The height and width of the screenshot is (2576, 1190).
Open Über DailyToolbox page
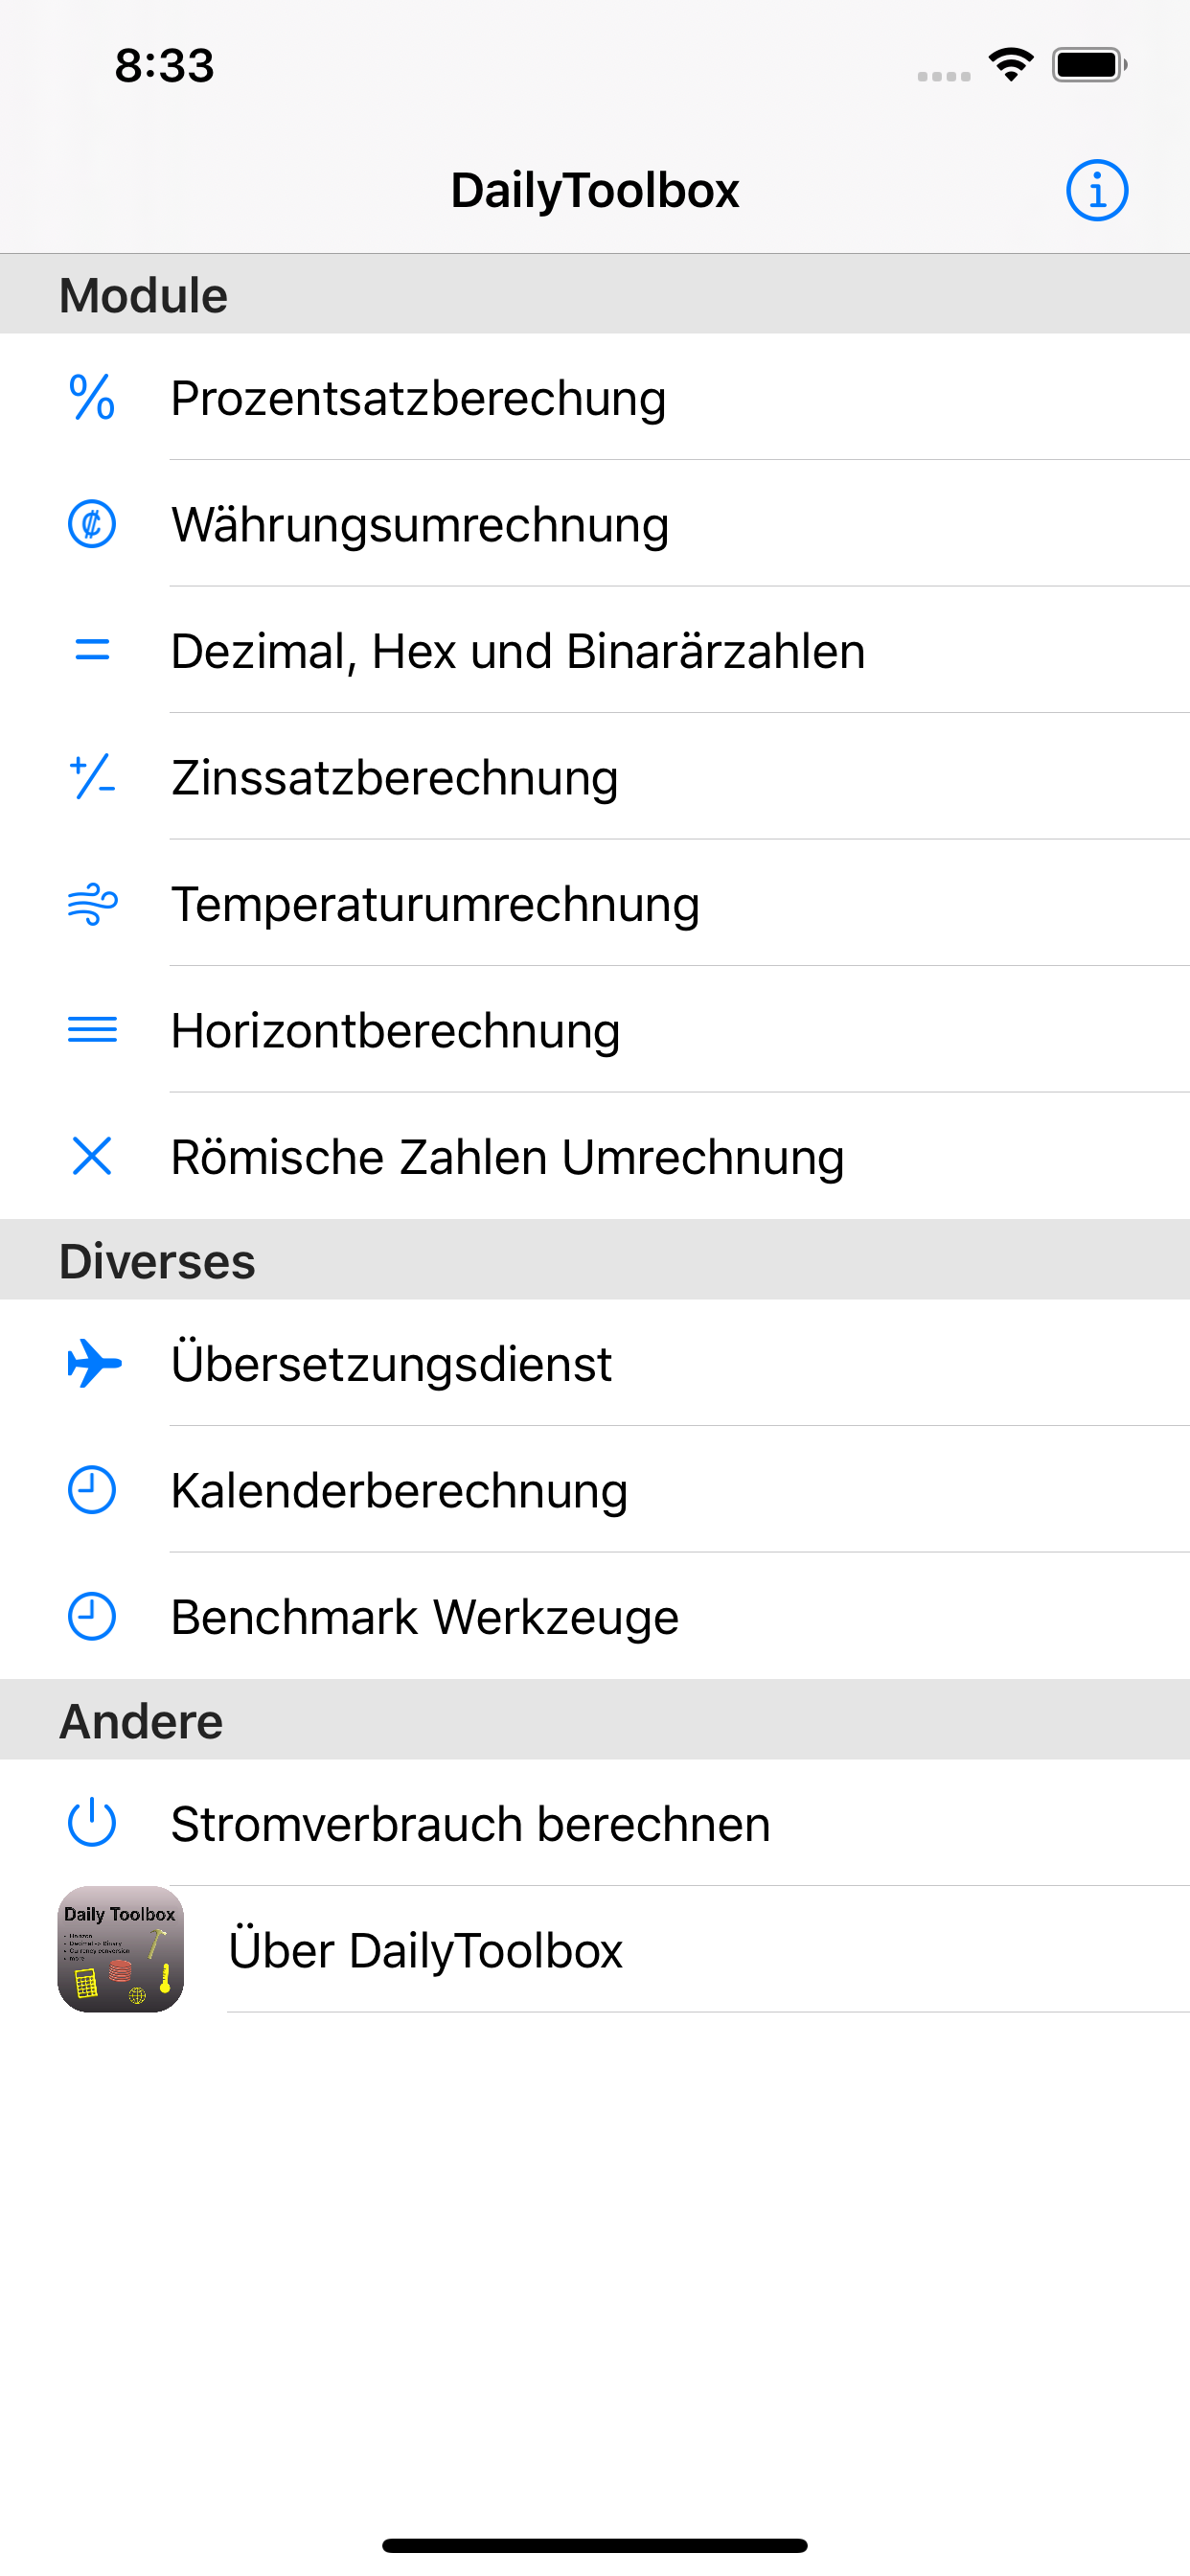click(x=595, y=1950)
